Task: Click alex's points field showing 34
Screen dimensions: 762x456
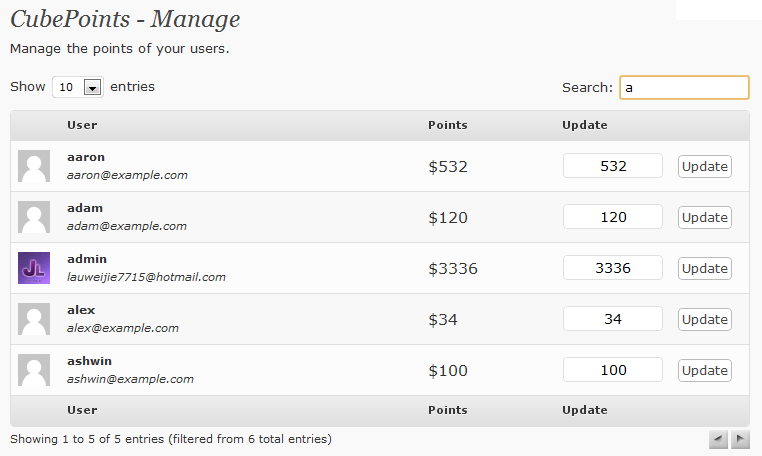Action: click(613, 319)
